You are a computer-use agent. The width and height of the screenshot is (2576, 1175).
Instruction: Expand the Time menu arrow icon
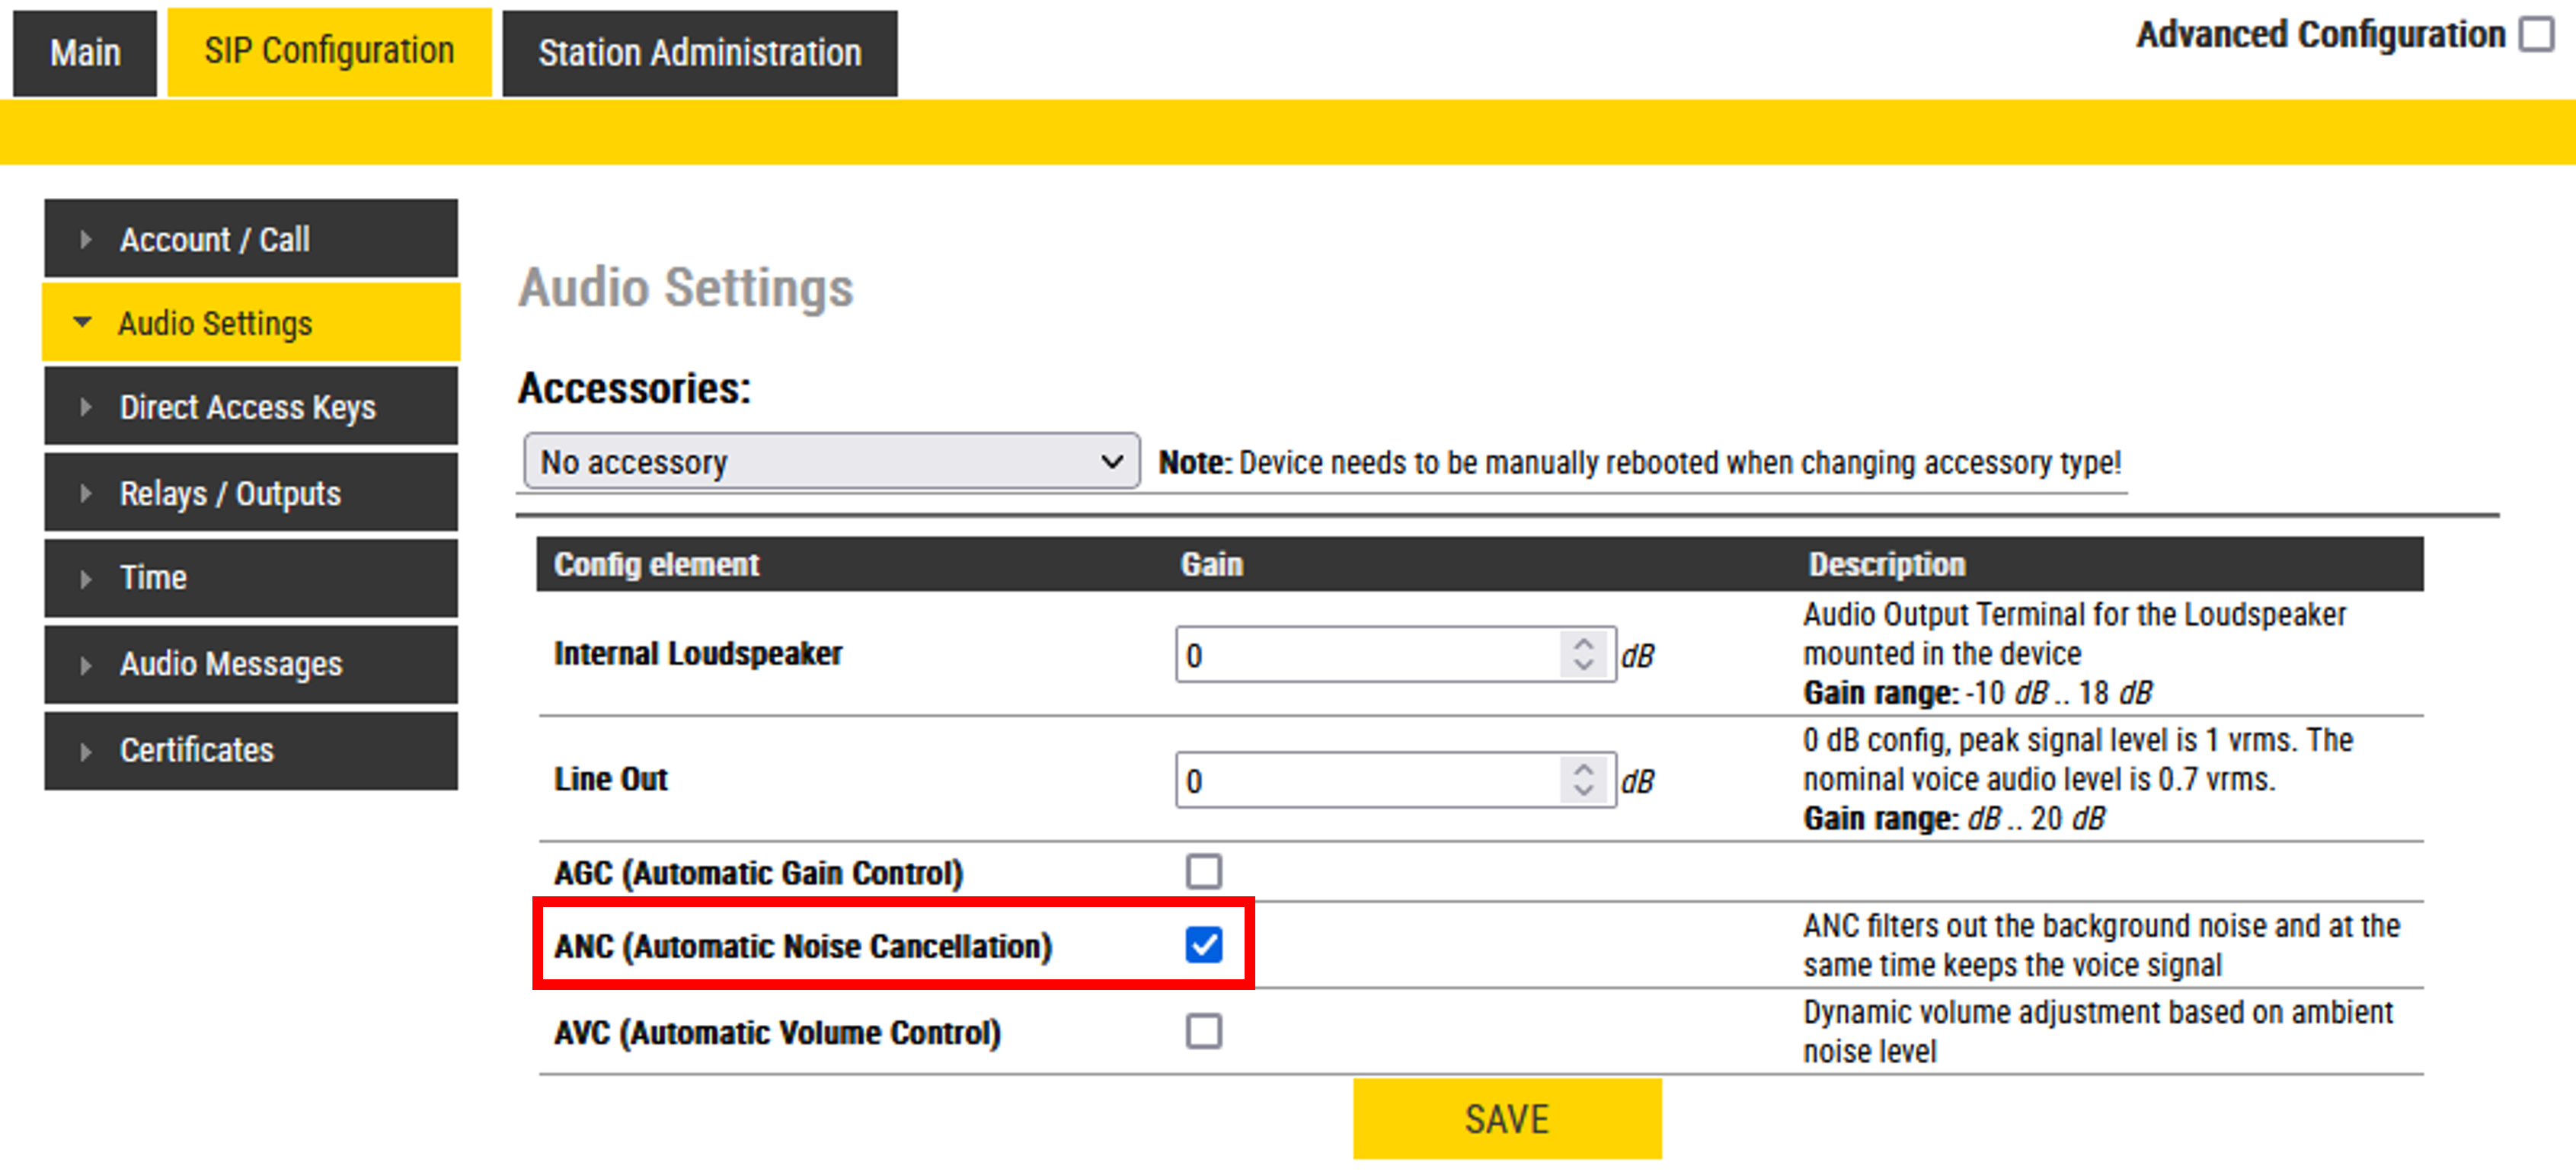86,578
